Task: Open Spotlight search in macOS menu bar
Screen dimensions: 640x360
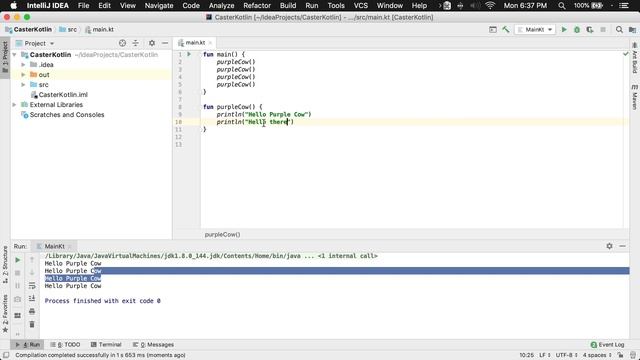Action: pyautogui.click(x=562, y=6)
